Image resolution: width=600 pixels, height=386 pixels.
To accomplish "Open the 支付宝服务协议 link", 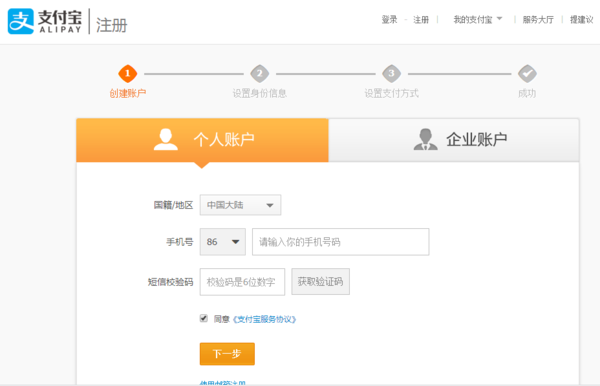I will [264, 319].
